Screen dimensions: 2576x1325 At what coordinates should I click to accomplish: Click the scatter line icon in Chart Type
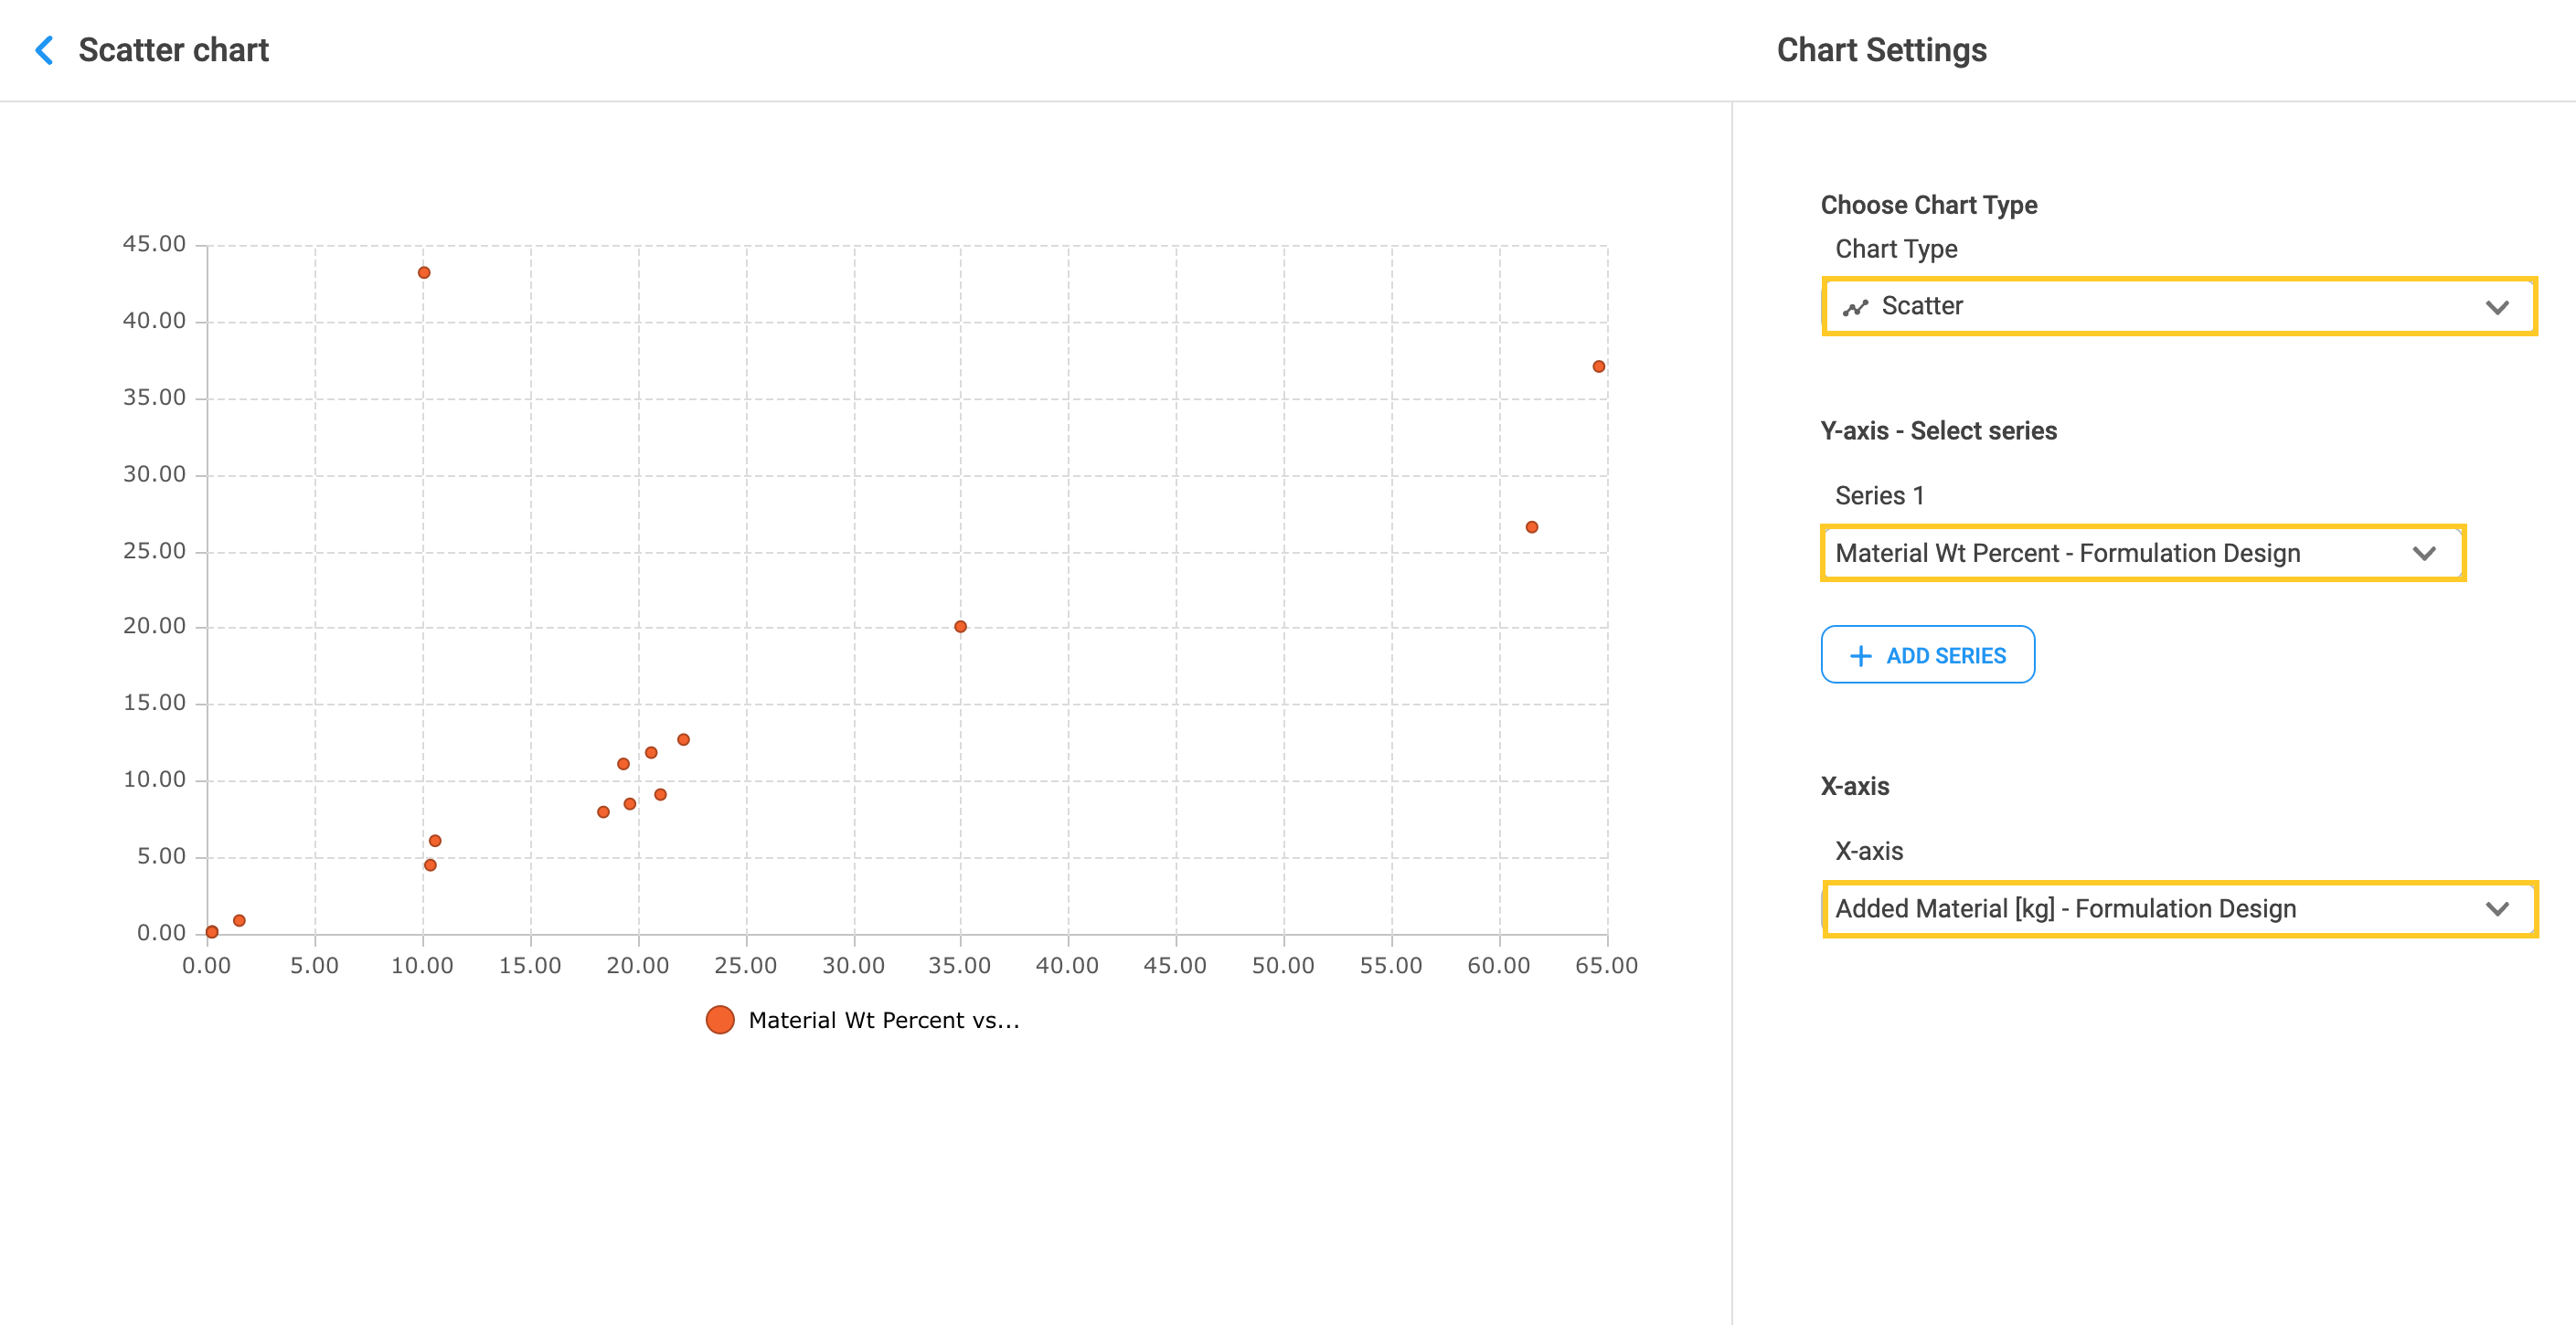point(1856,307)
